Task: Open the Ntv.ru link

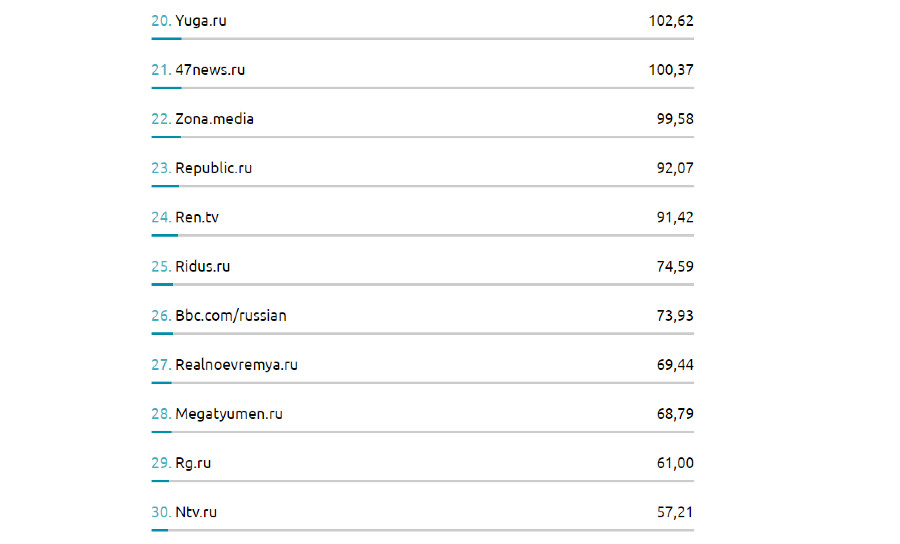Action: click(196, 512)
